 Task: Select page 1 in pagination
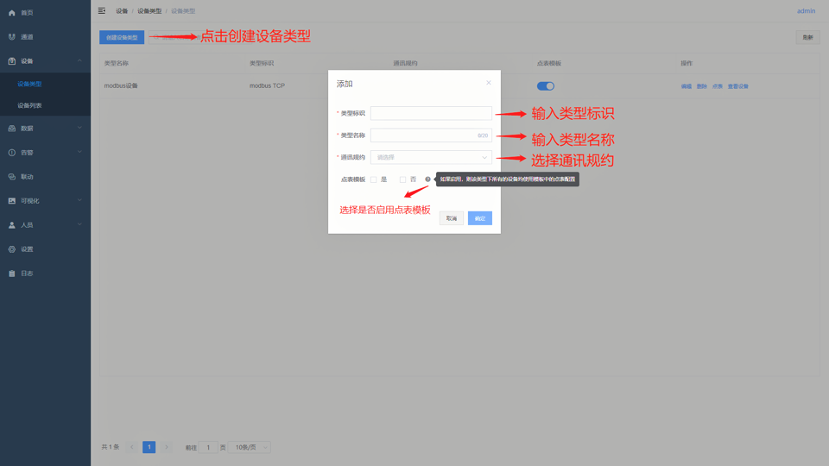point(149,447)
